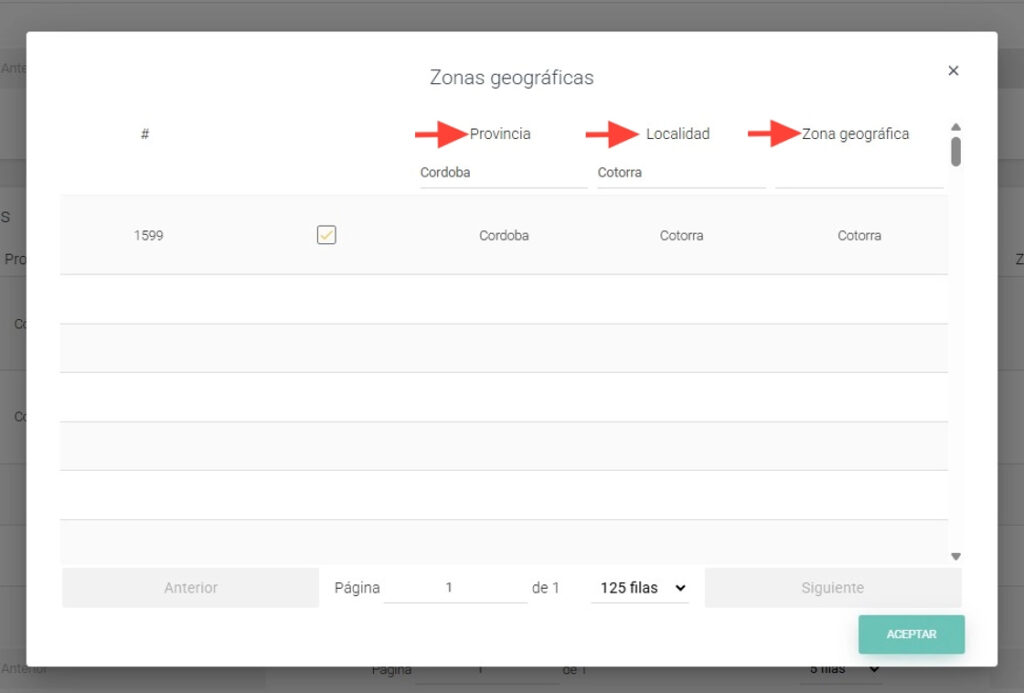Sort by the Provincia column header
Viewport: 1024px width, 693px height.
tap(500, 134)
